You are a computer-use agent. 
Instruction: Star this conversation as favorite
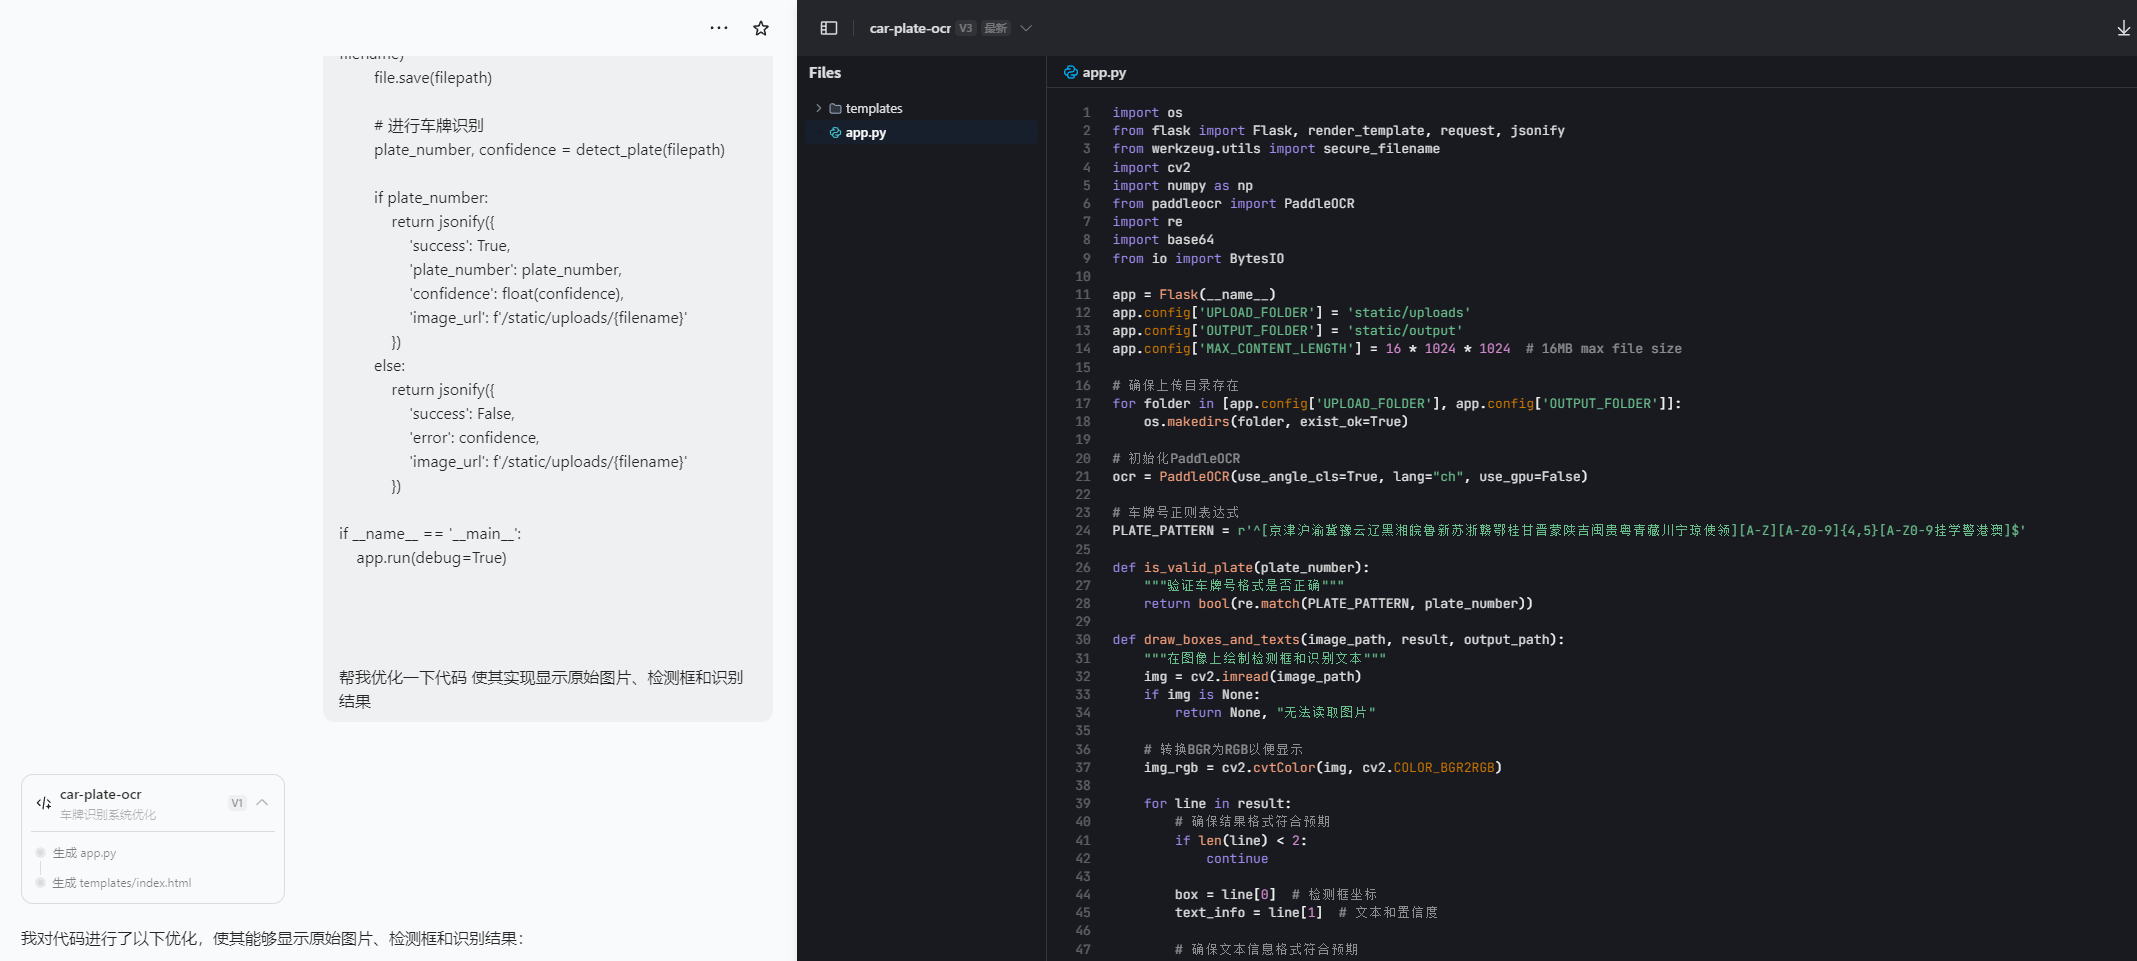761,28
